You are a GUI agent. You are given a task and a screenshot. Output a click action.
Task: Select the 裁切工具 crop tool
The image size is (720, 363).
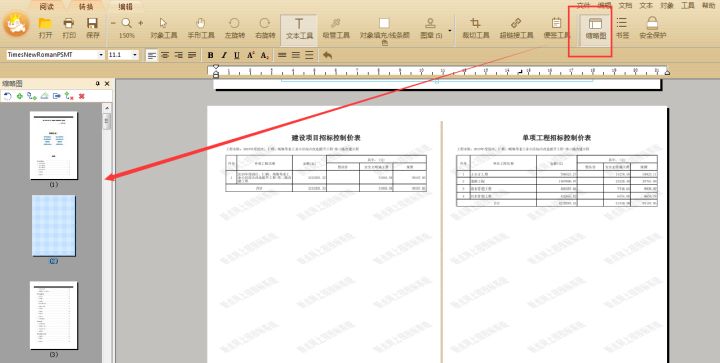click(x=475, y=28)
